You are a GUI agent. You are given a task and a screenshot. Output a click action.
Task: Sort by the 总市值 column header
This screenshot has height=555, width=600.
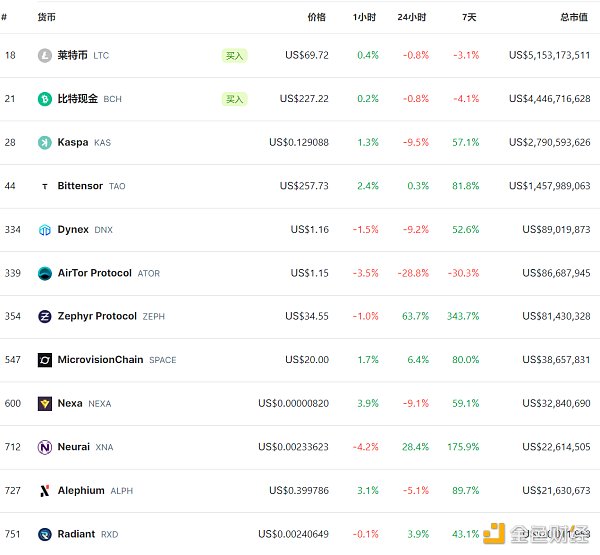574,17
